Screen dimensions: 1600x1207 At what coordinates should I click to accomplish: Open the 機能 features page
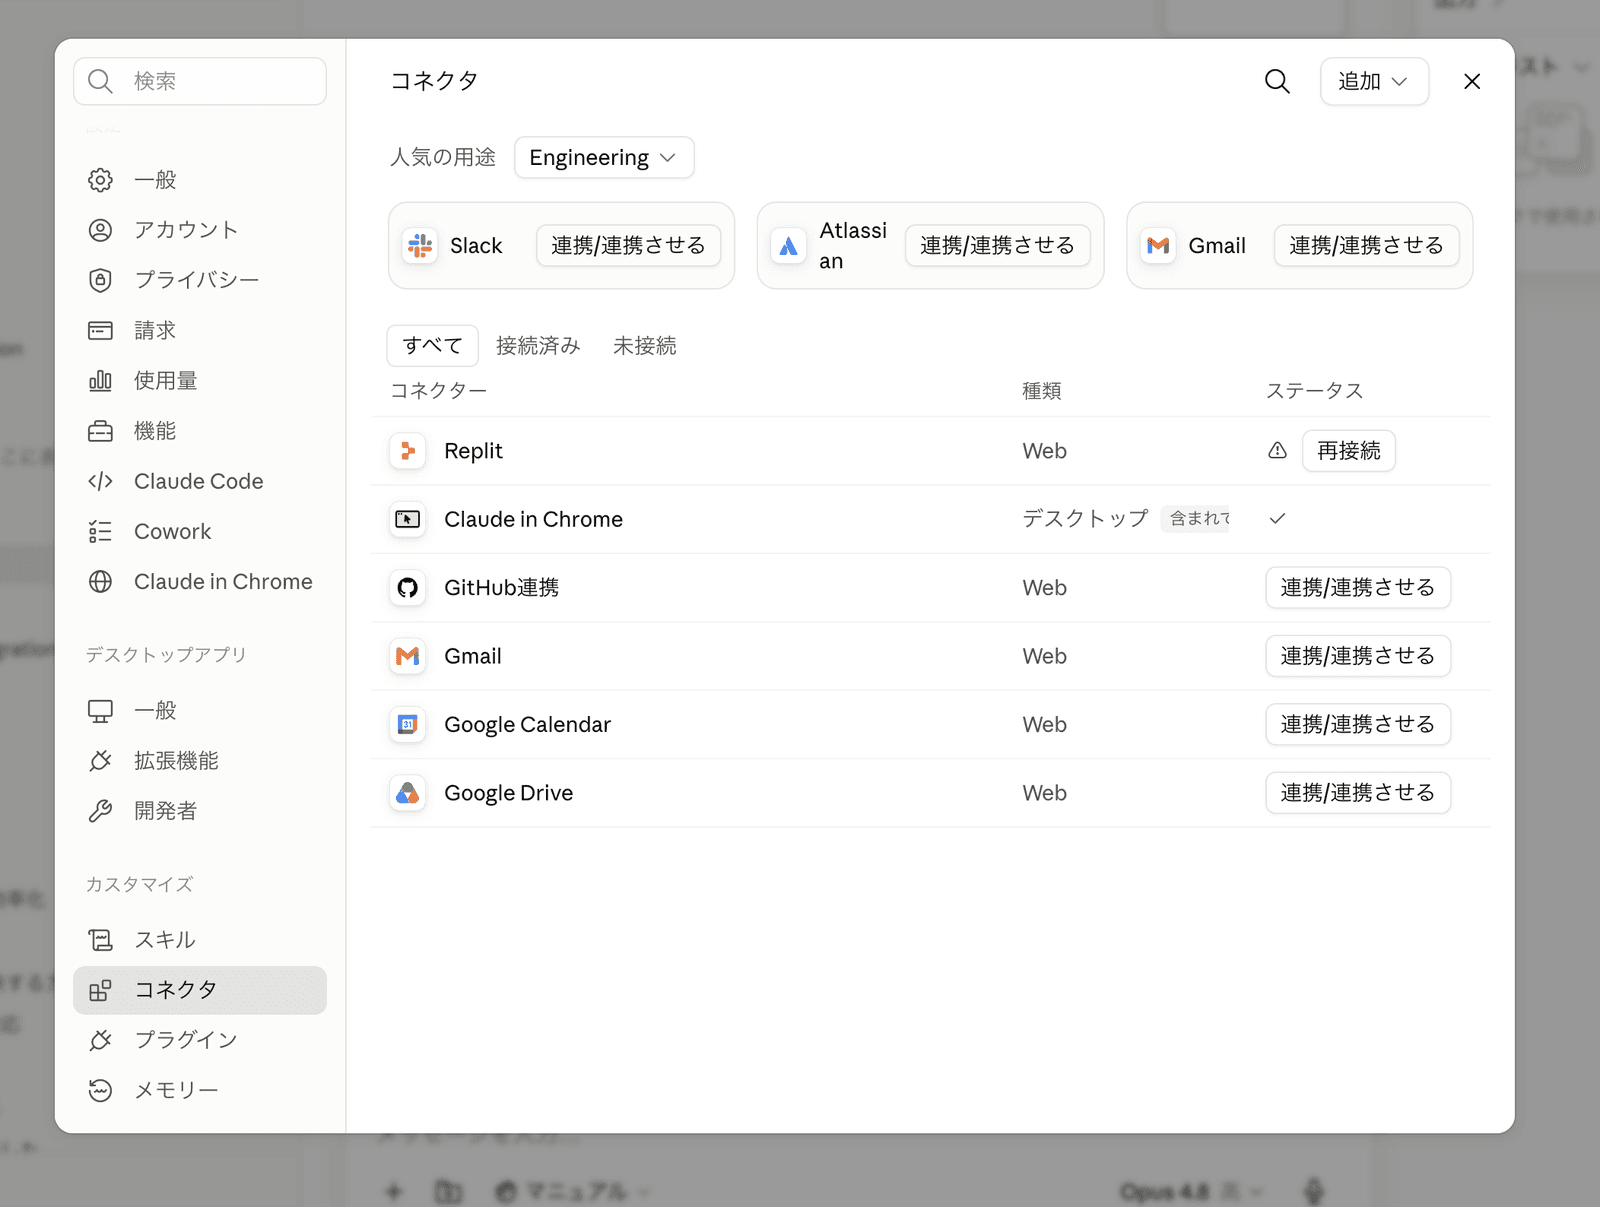click(200, 431)
